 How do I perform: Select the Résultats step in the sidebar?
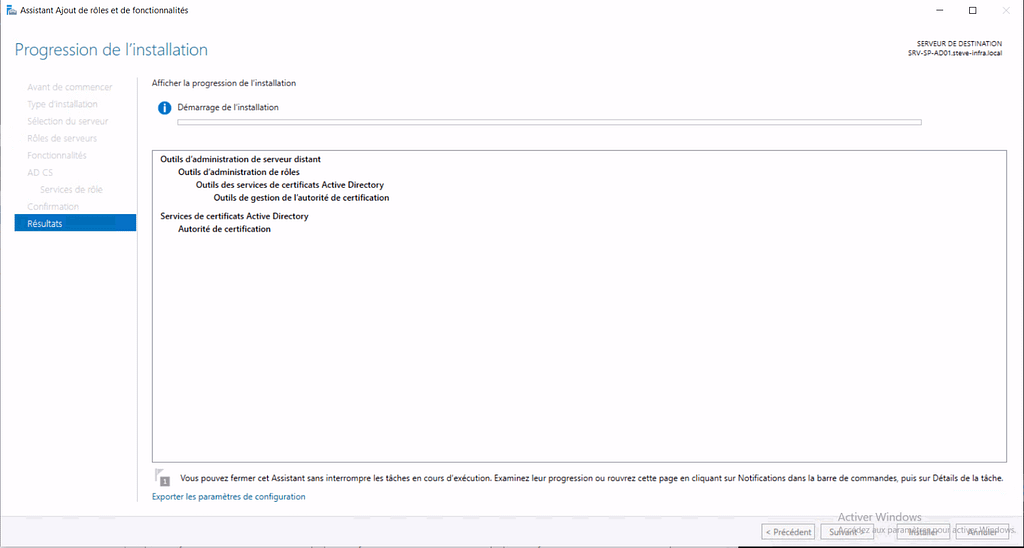(x=75, y=223)
